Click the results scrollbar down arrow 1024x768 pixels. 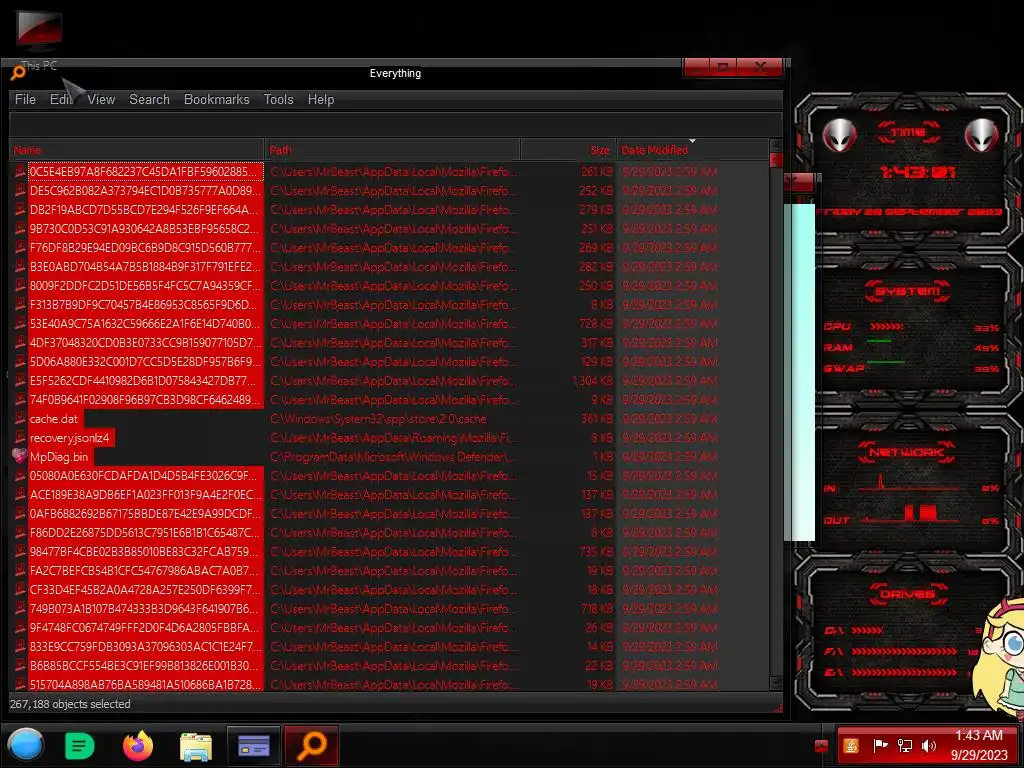coord(776,683)
